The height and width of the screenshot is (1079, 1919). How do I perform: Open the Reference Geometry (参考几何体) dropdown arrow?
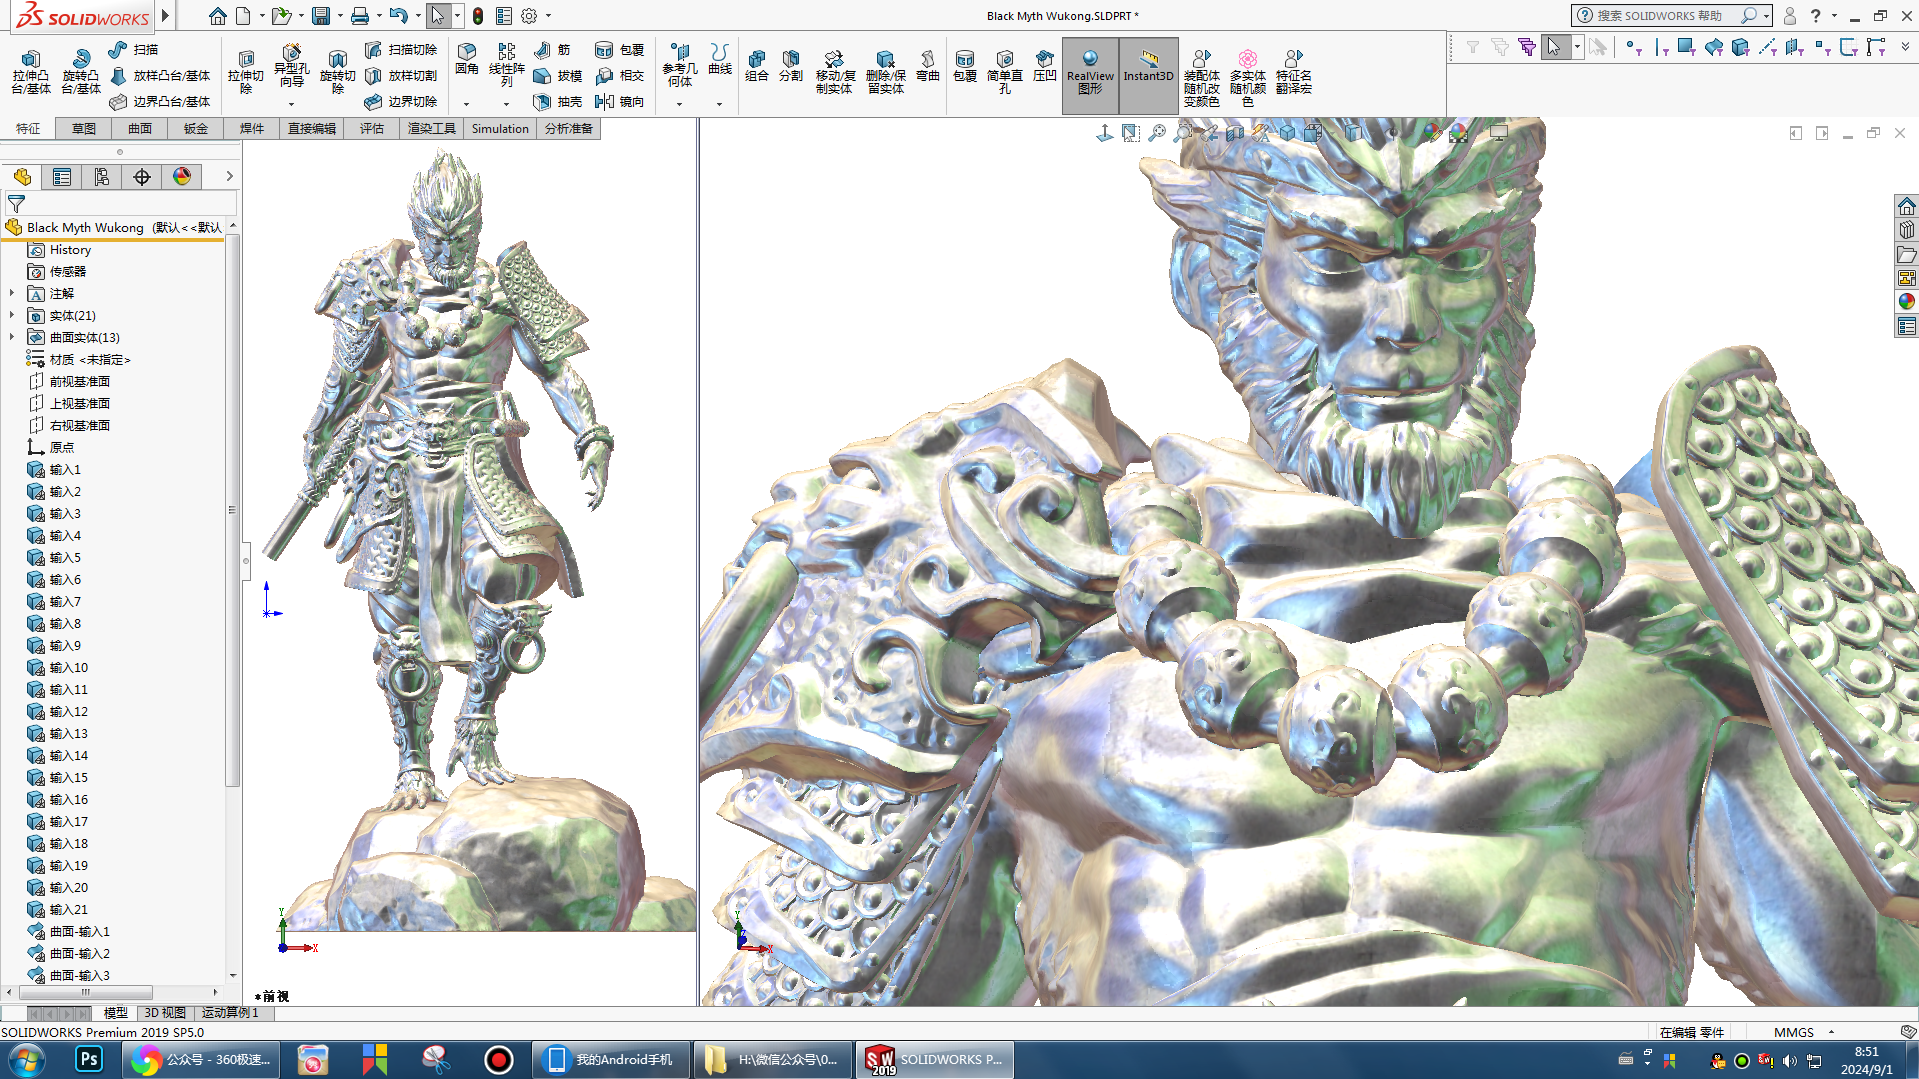679,104
